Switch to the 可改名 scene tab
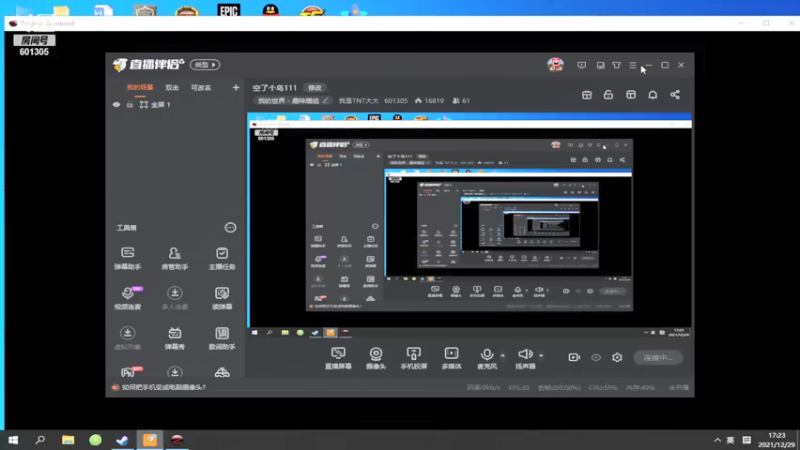The image size is (800, 450). point(201,88)
